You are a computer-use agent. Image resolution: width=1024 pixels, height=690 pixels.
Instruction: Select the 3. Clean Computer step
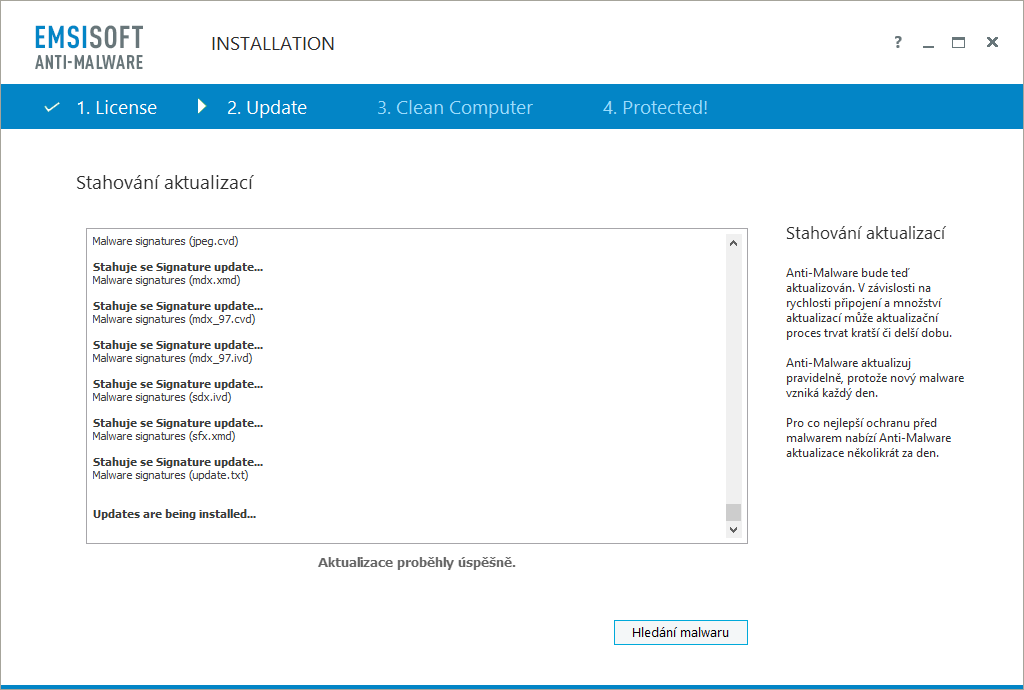tap(455, 107)
